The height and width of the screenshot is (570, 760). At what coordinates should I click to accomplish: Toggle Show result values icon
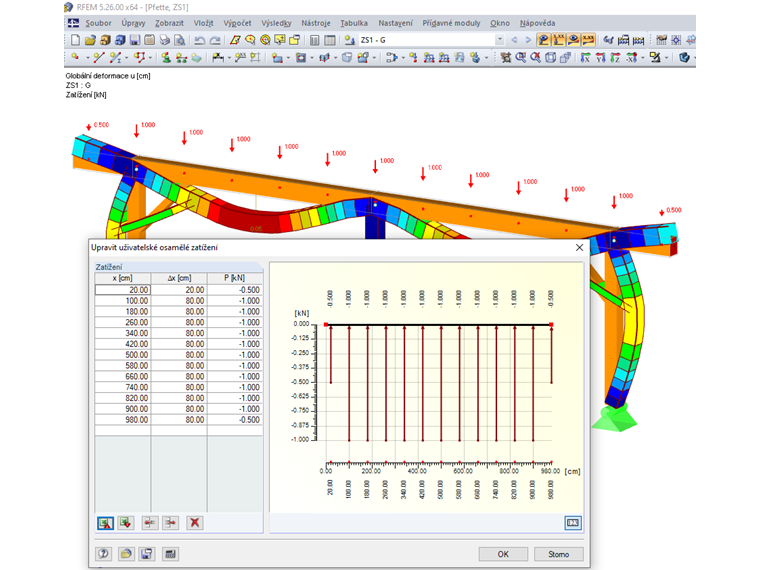click(x=558, y=40)
